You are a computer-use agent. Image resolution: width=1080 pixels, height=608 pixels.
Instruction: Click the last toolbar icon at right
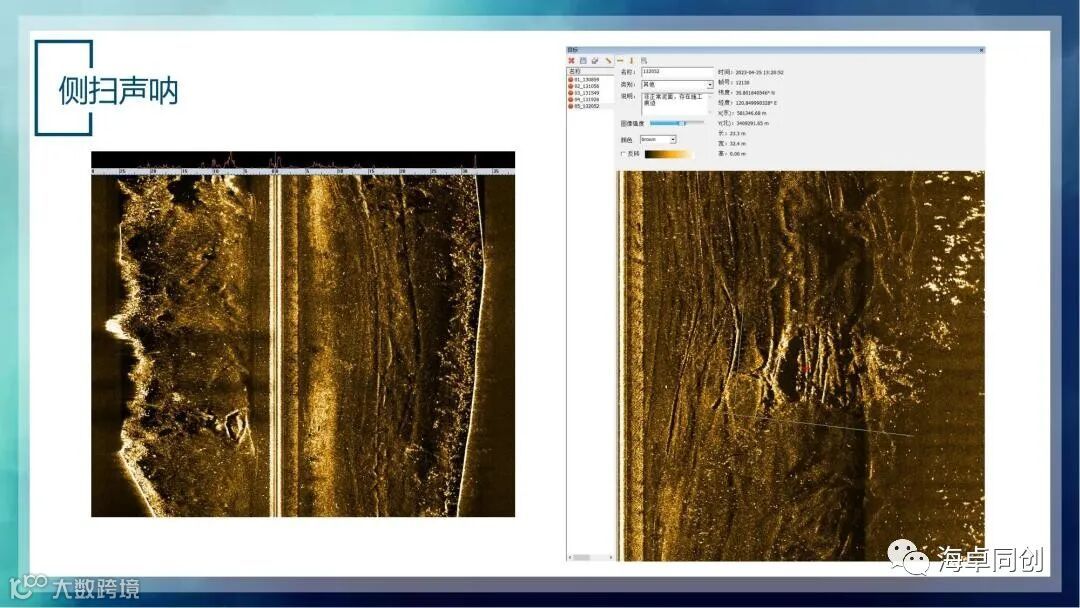pos(644,61)
